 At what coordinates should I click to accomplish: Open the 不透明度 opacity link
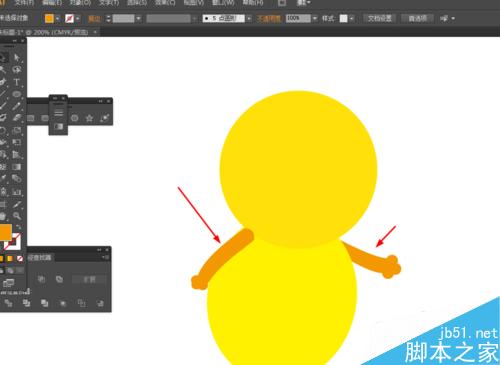269,19
